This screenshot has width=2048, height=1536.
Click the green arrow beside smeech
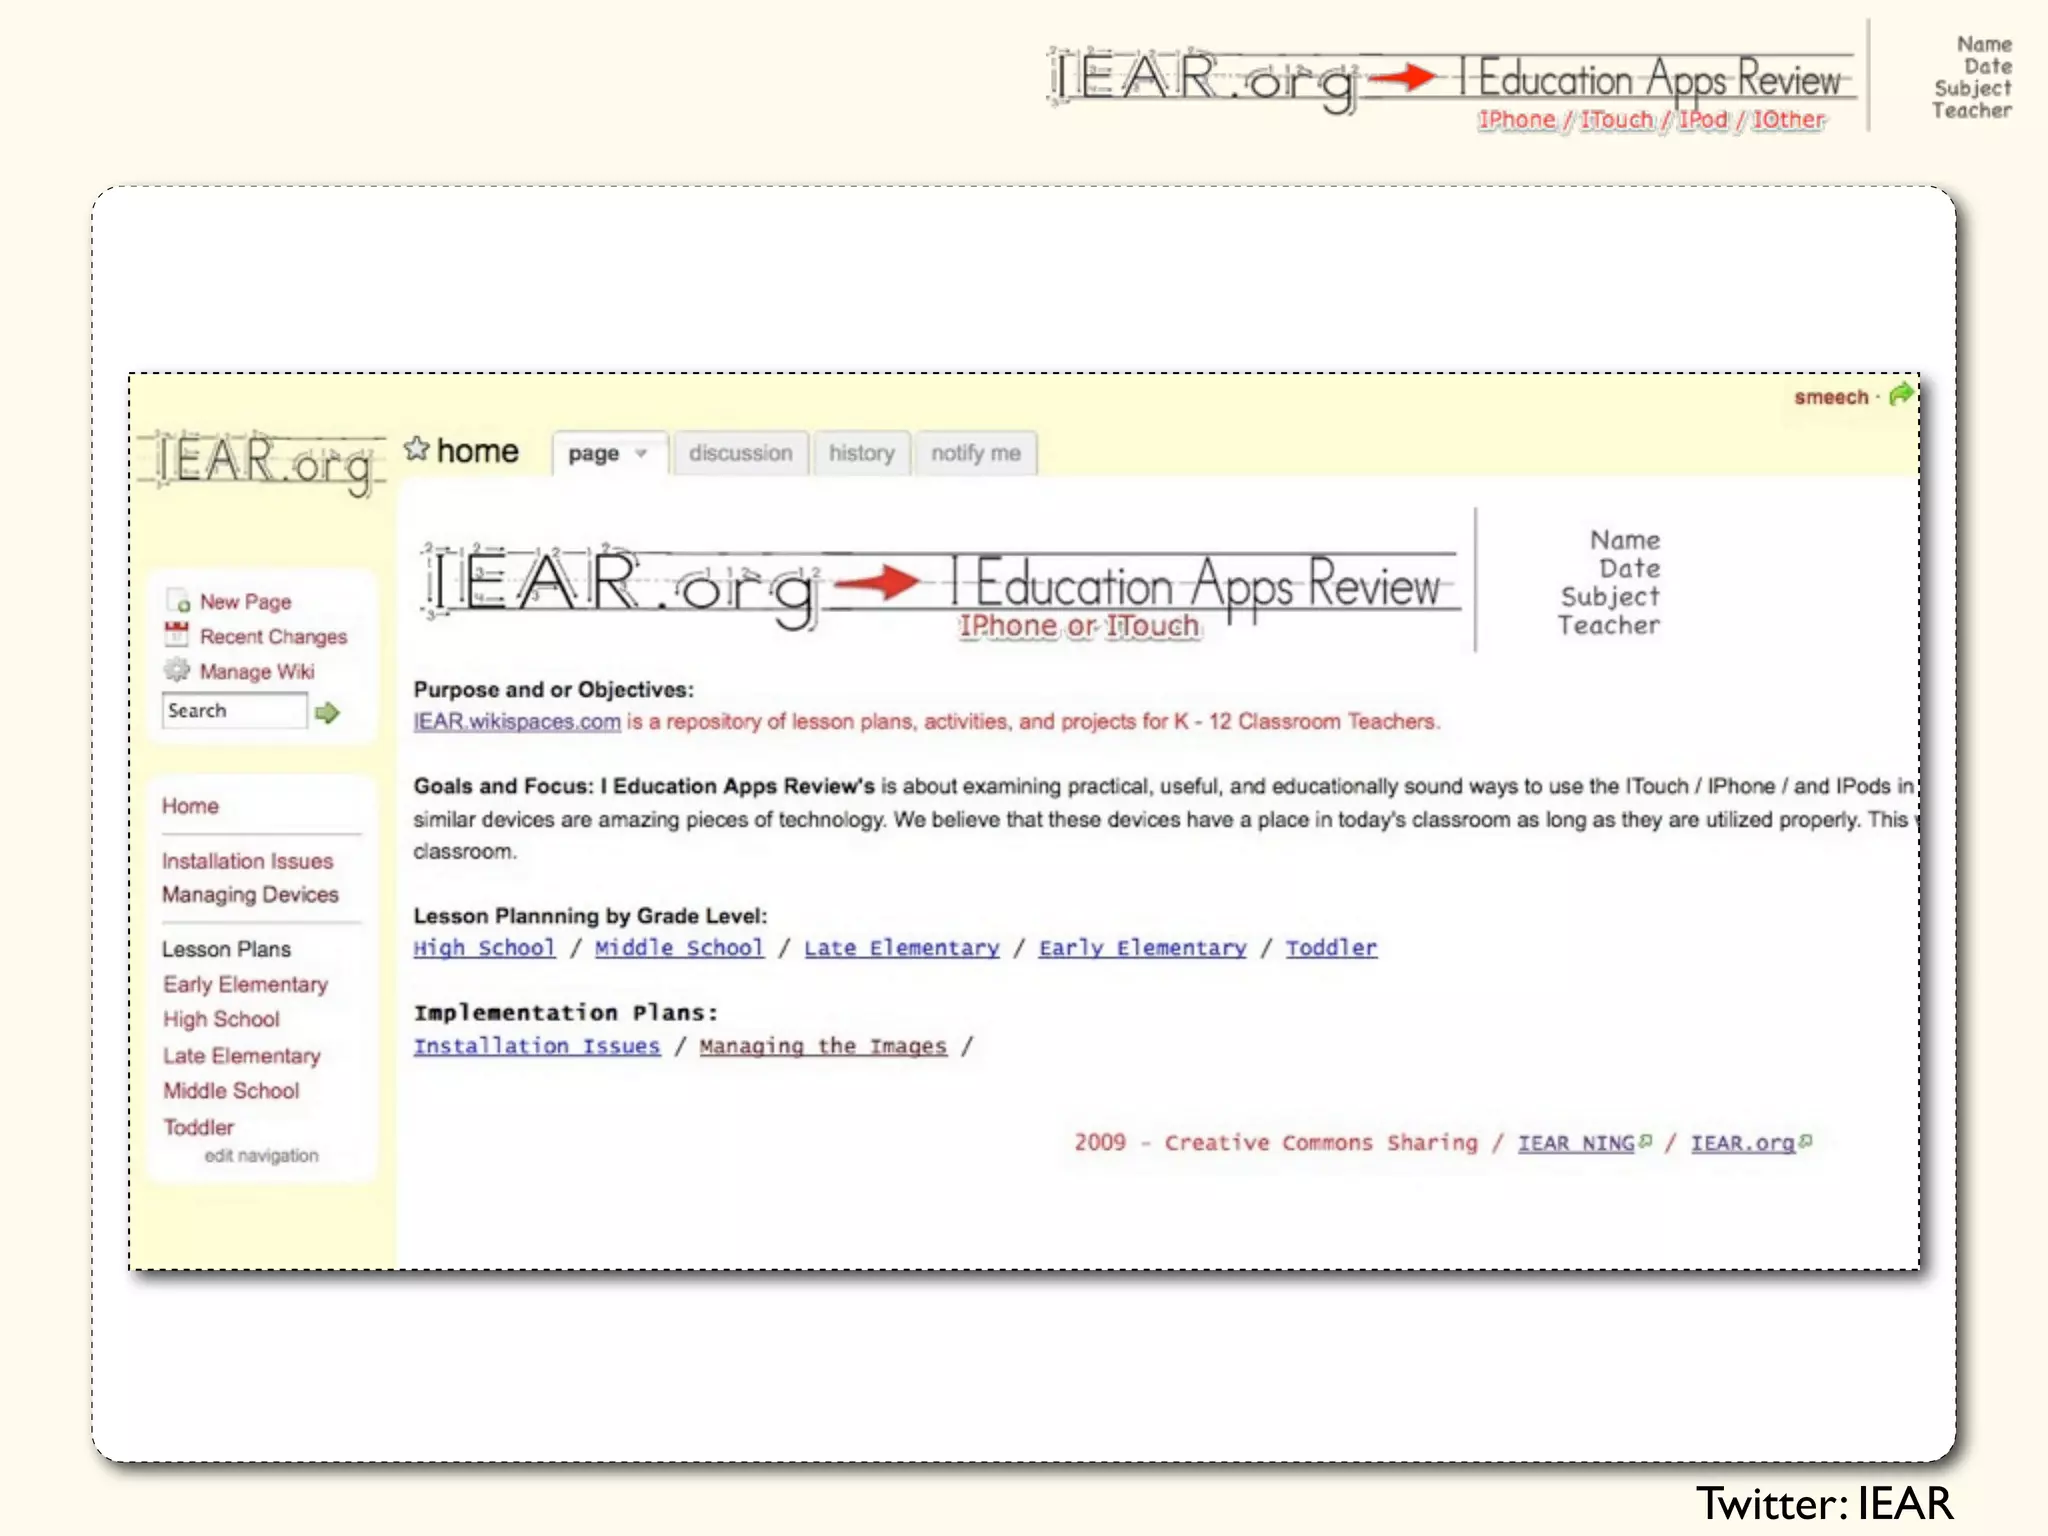tap(1901, 394)
